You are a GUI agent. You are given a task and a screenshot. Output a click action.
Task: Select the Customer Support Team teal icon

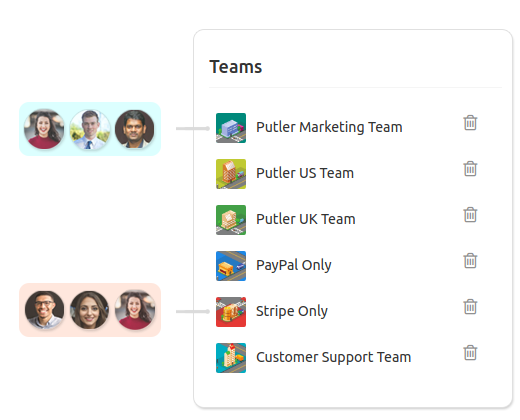(x=231, y=358)
